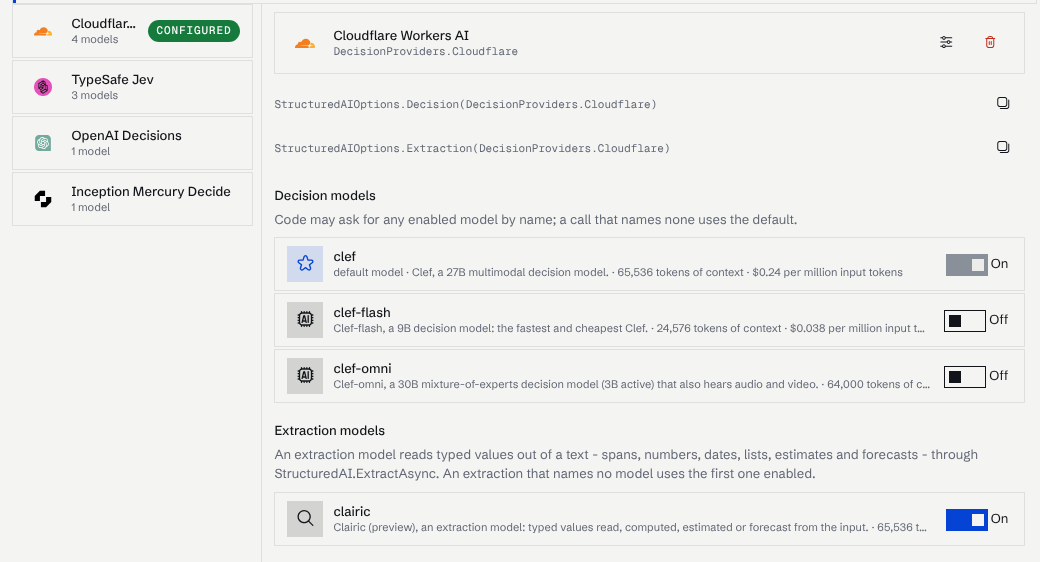This screenshot has width=1040, height=562.
Task: Click the clairic preview description text
Action: click(x=630, y=527)
